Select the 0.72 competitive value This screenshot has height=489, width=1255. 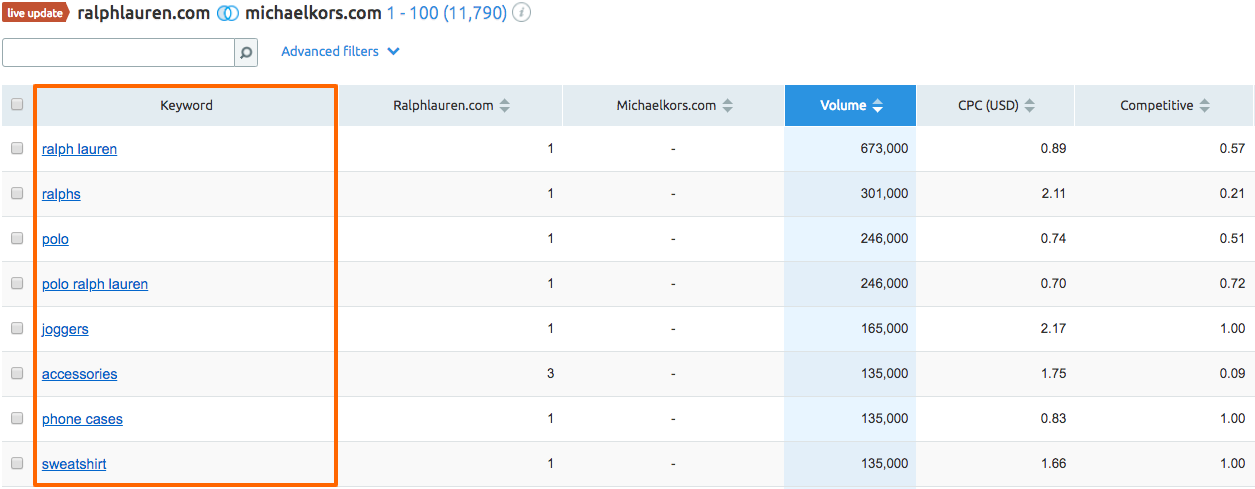click(x=1232, y=284)
